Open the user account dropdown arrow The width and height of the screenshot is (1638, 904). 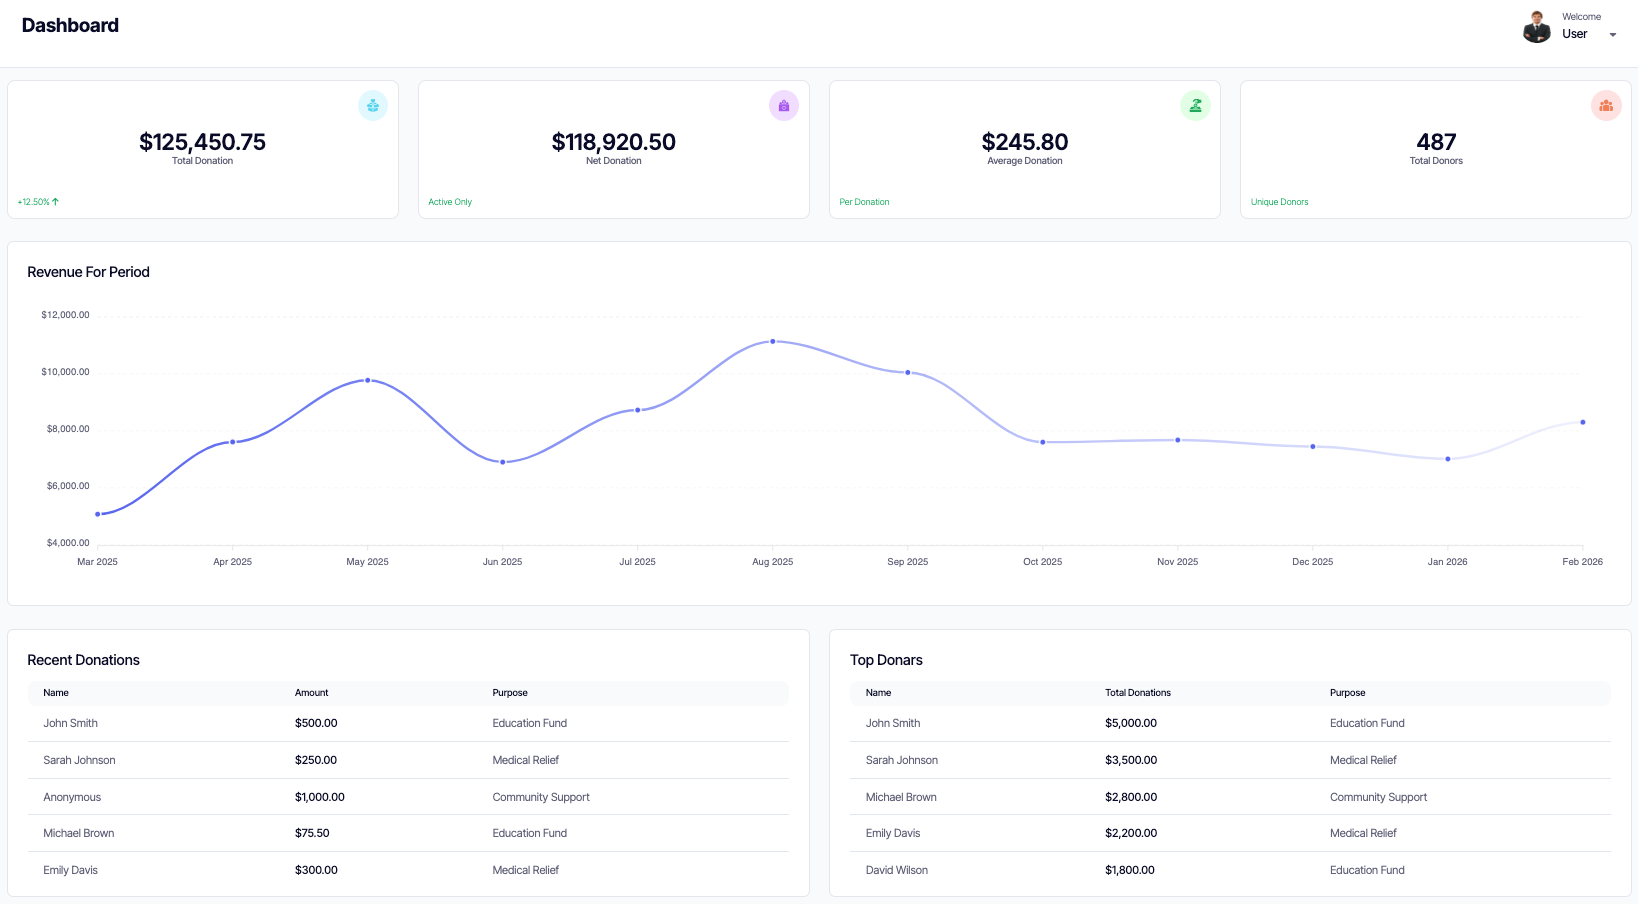(1612, 34)
